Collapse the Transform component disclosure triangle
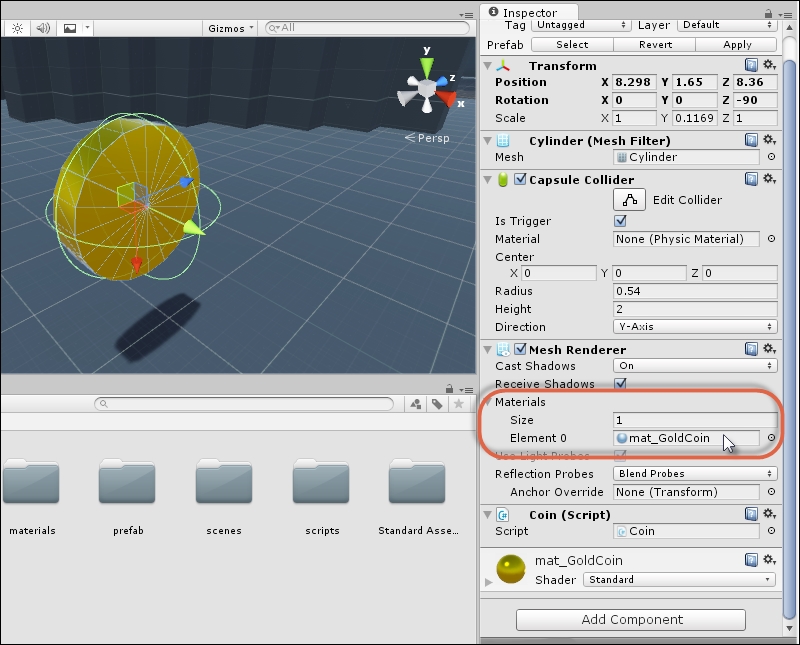Viewport: 800px width, 645px height. pos(487,65)
